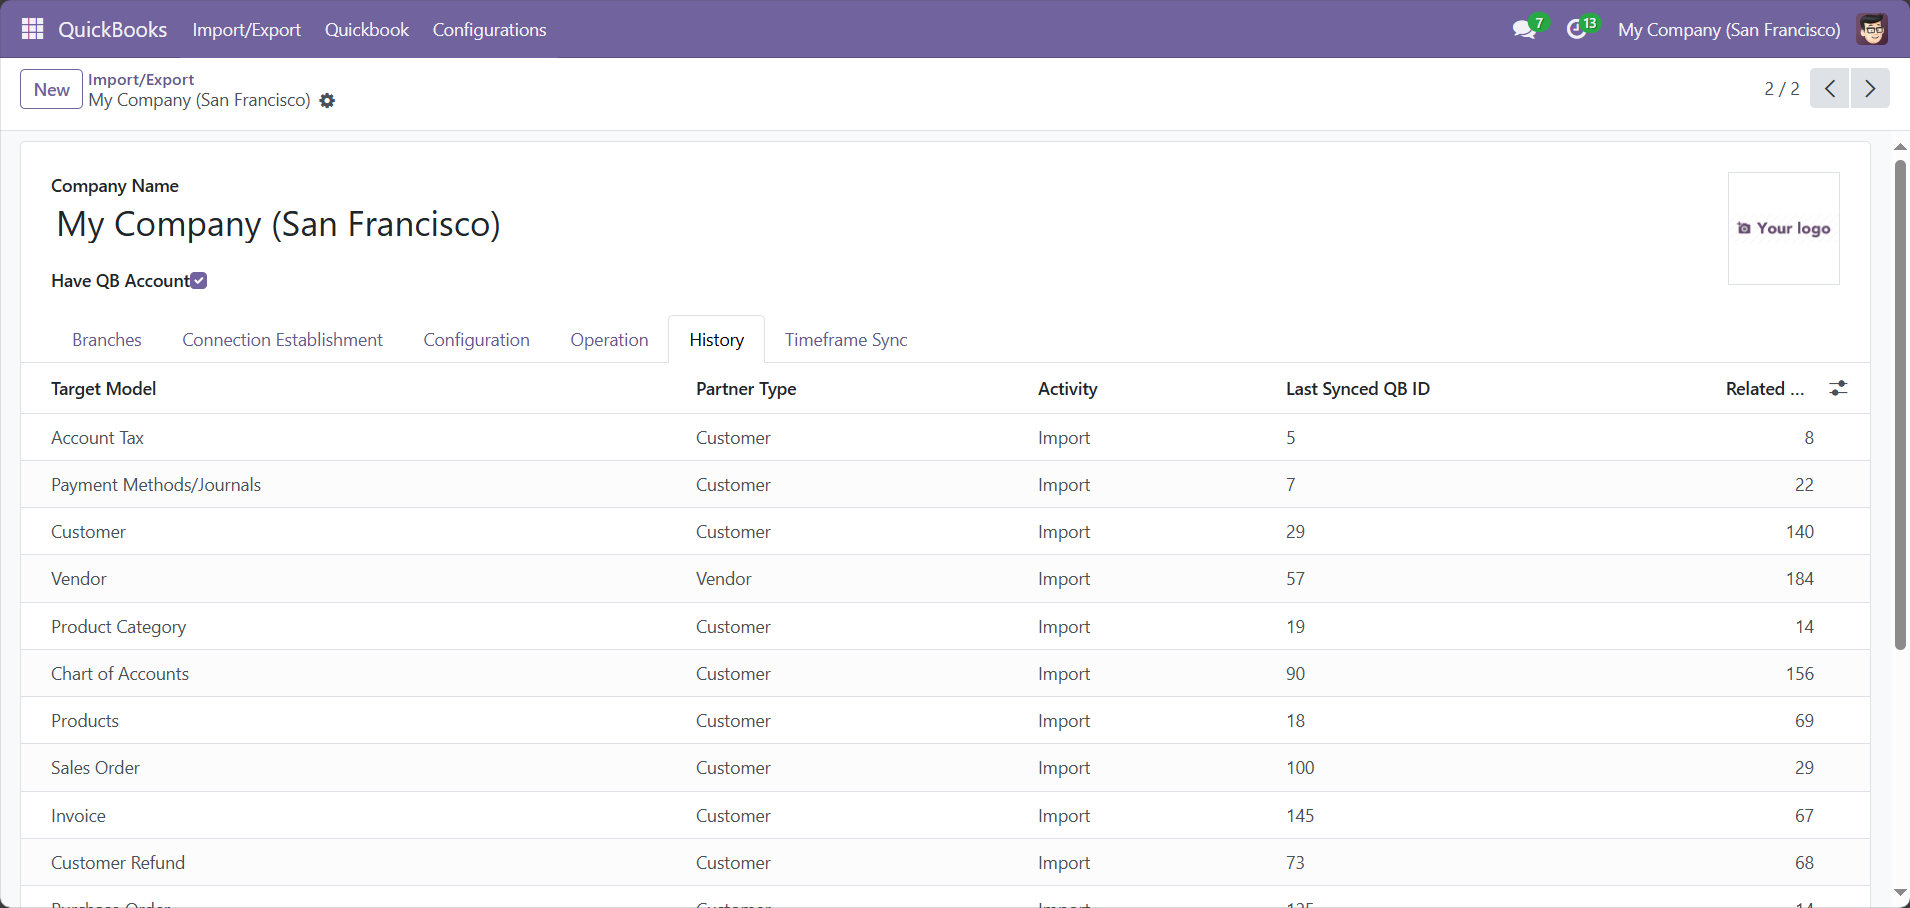Sort the table by Target Model header
The width and height of the screenshot is (1910, 908).
(x=103, y=388)
